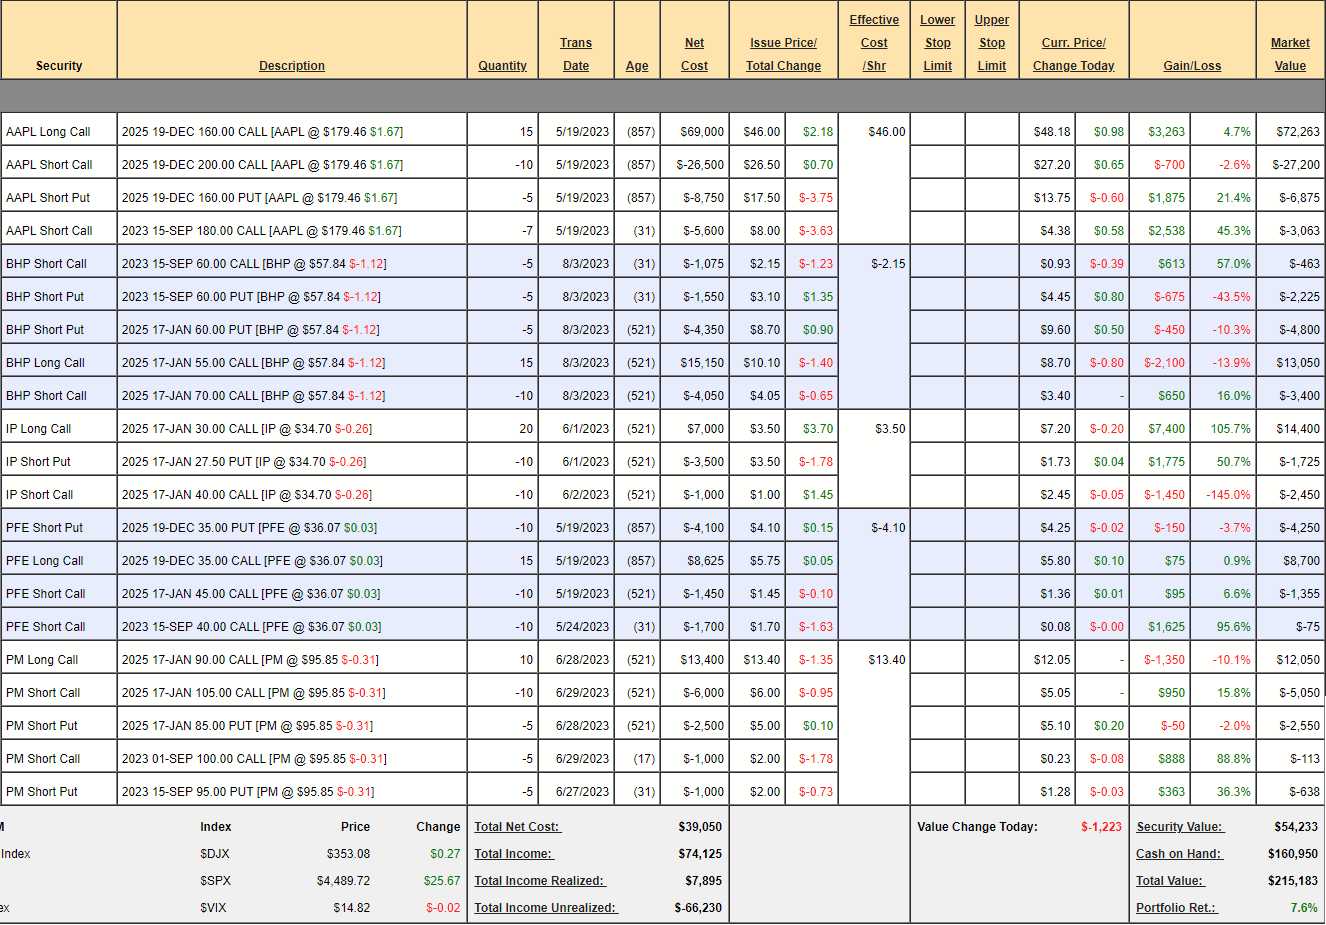Select the Market Value column header
1326x925 pixels.
click(x=1290, y=54)
